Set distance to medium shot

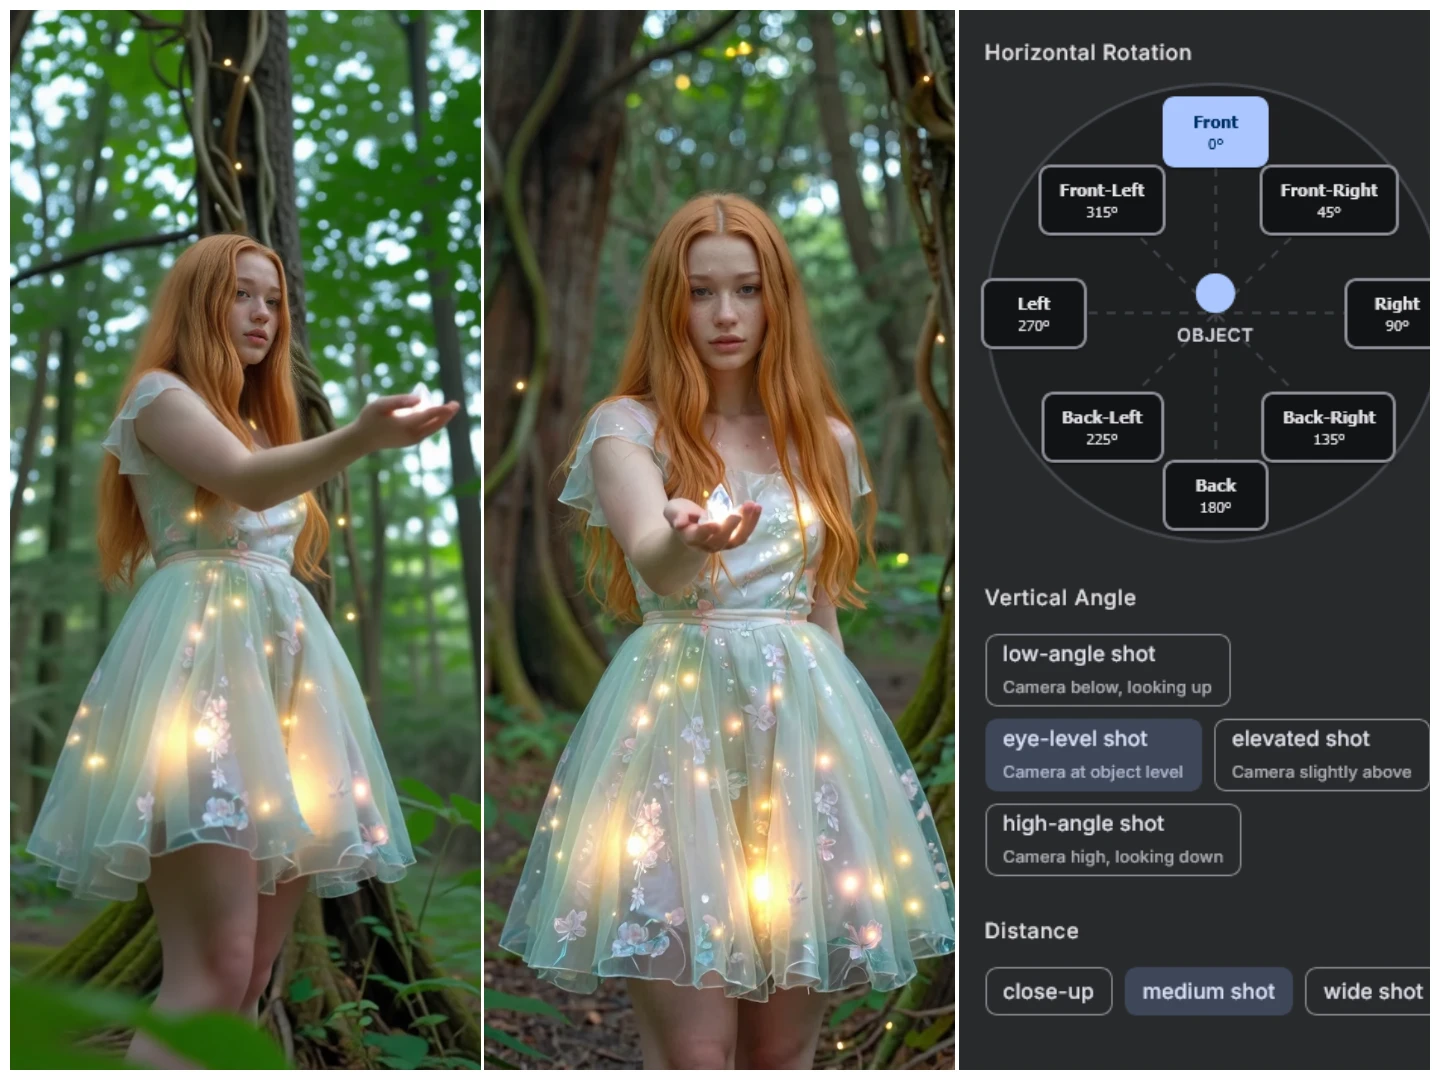[x=1209, y=991]
